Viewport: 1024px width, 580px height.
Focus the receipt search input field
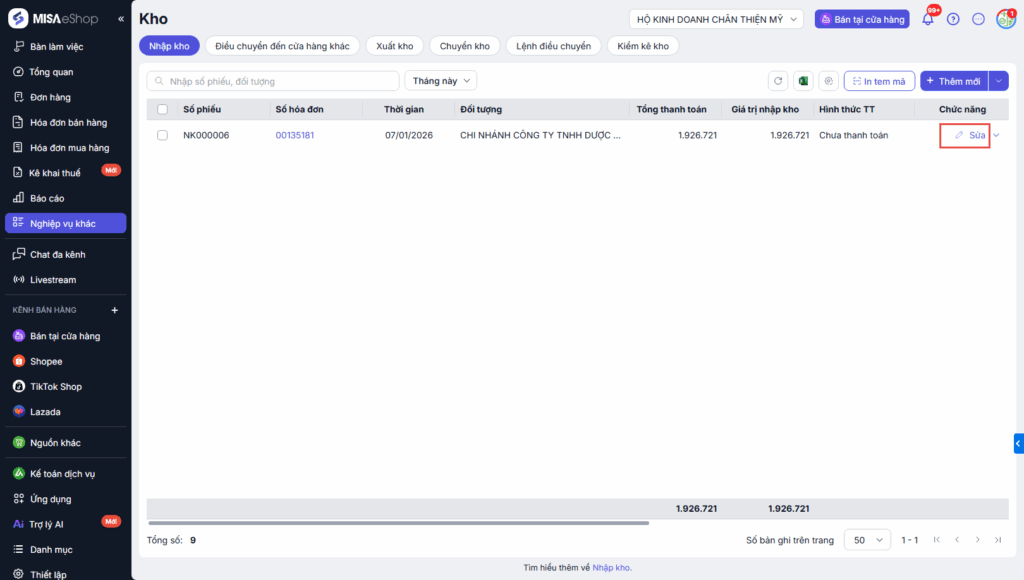click(x=273, y=81)
